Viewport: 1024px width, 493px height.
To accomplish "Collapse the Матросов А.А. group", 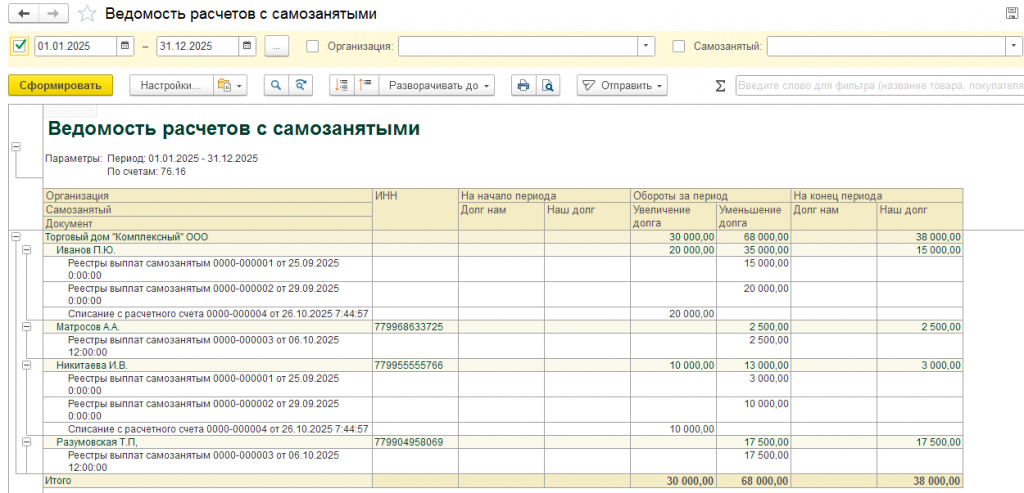I will pos(27,325).
